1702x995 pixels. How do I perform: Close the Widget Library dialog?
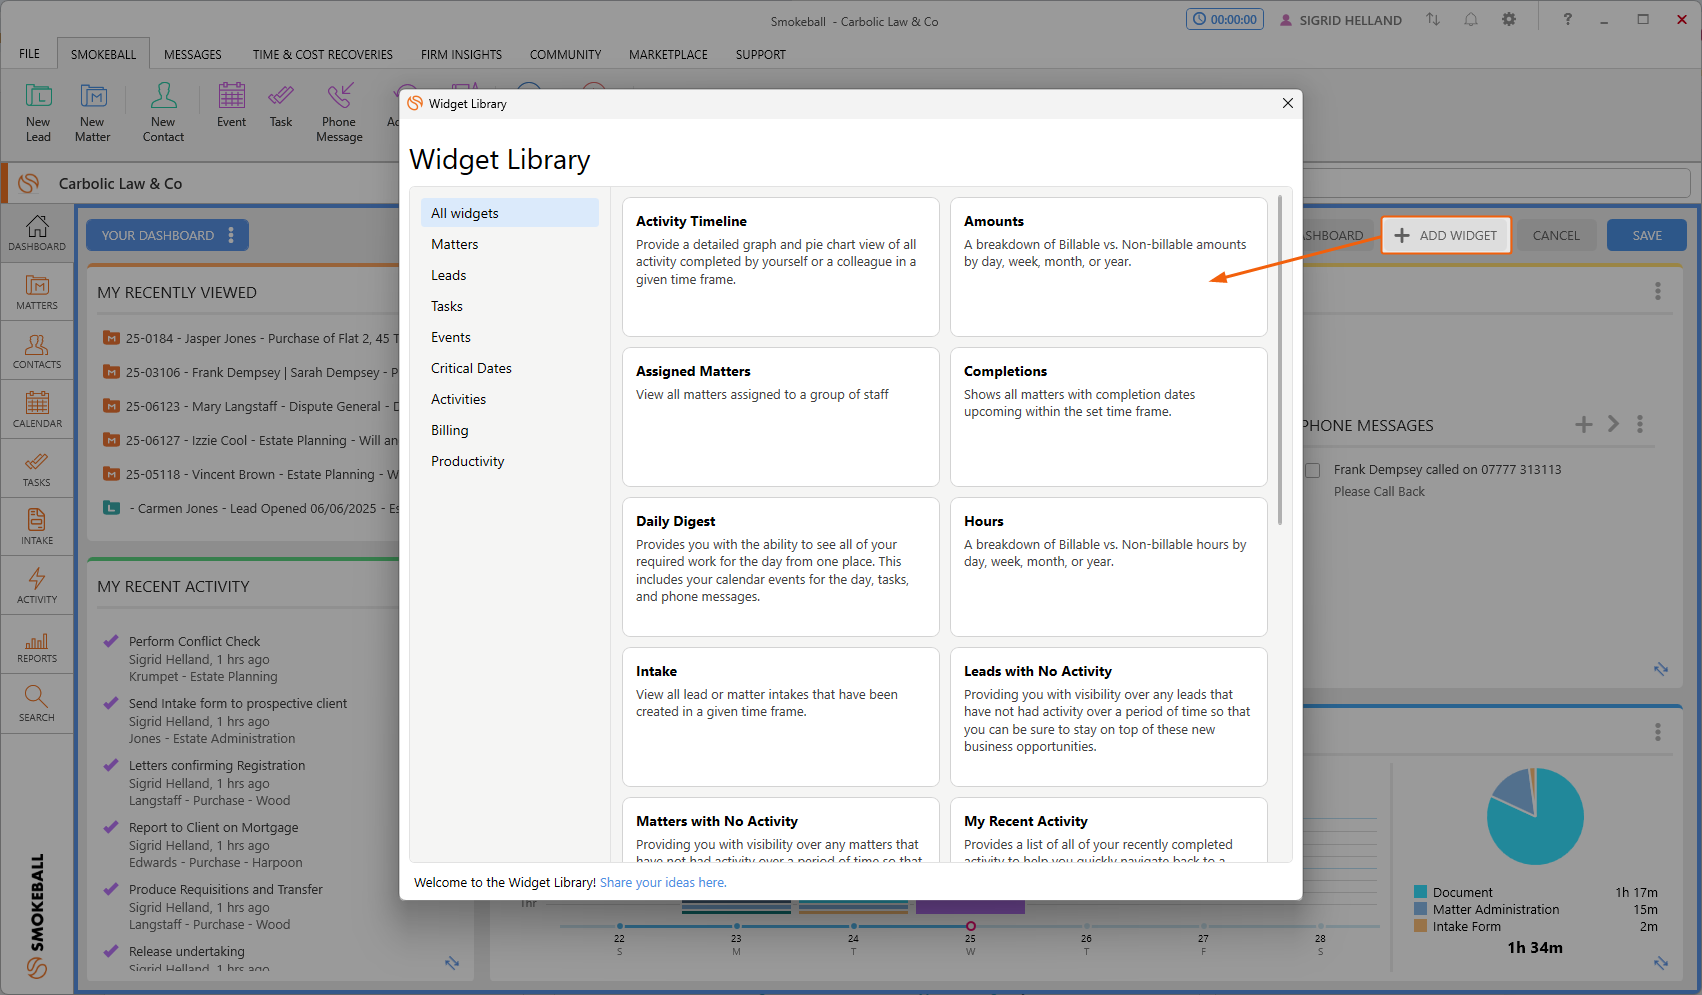click(1288, 103)
